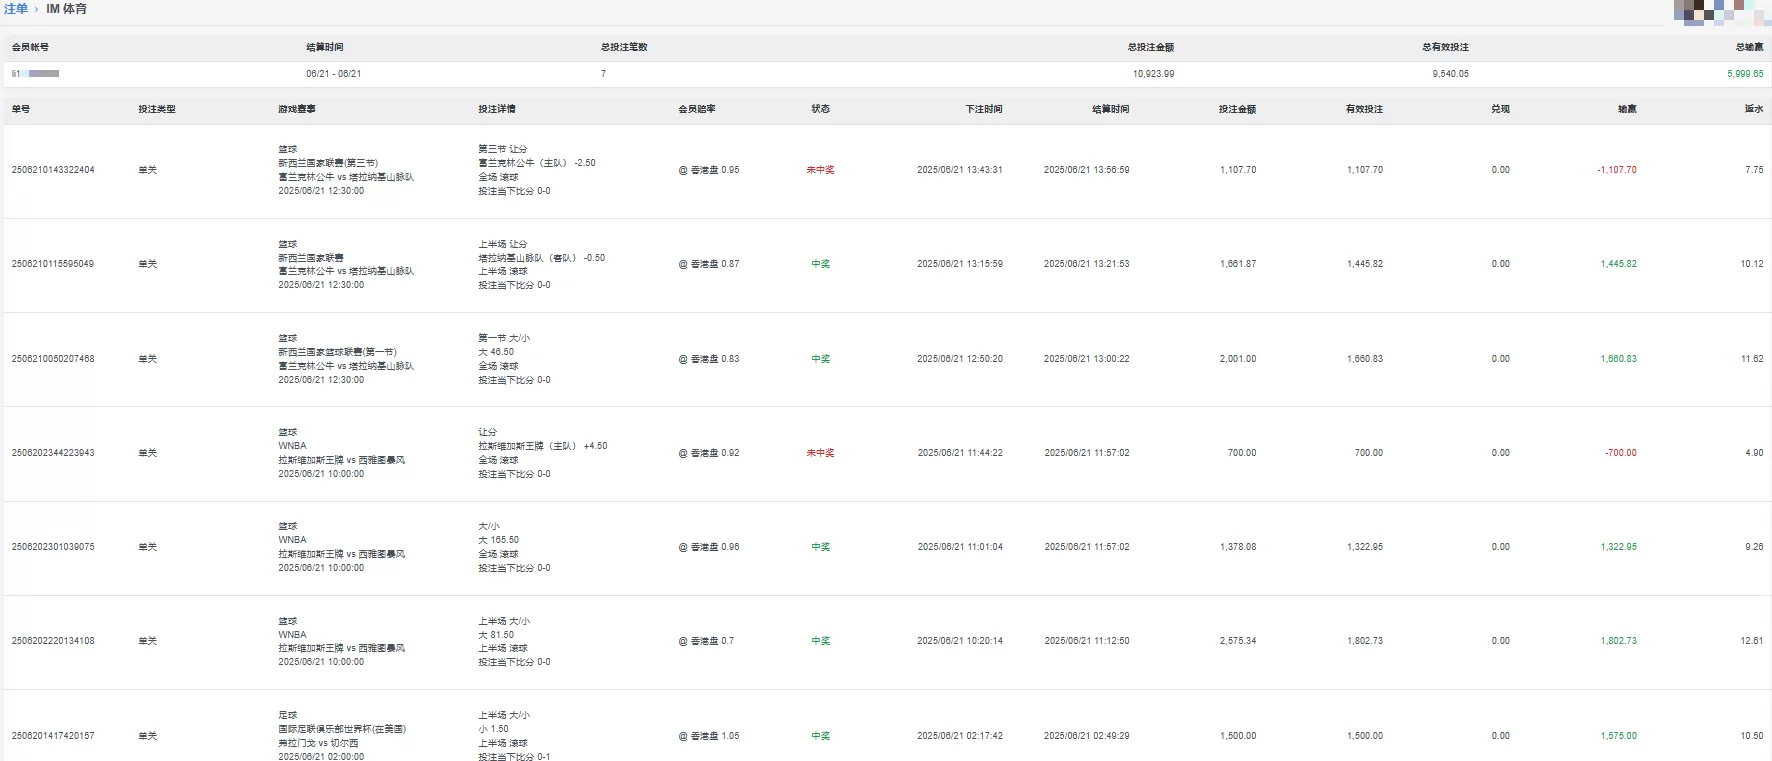The width and height of the screenshot is (1772, 761).
Task: Click the 输赢 column header
Action: coord(1628,109)
